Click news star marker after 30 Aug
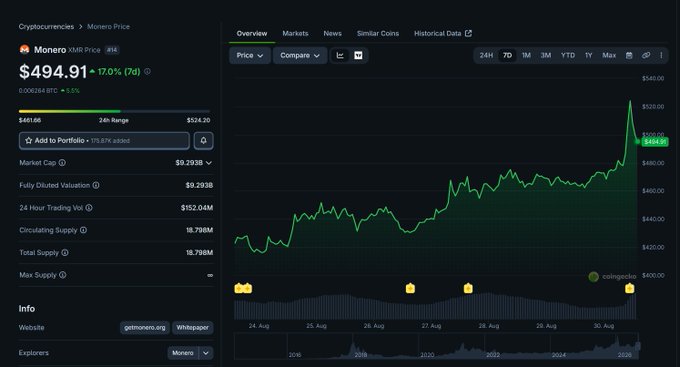 click(x=630, y=288)
